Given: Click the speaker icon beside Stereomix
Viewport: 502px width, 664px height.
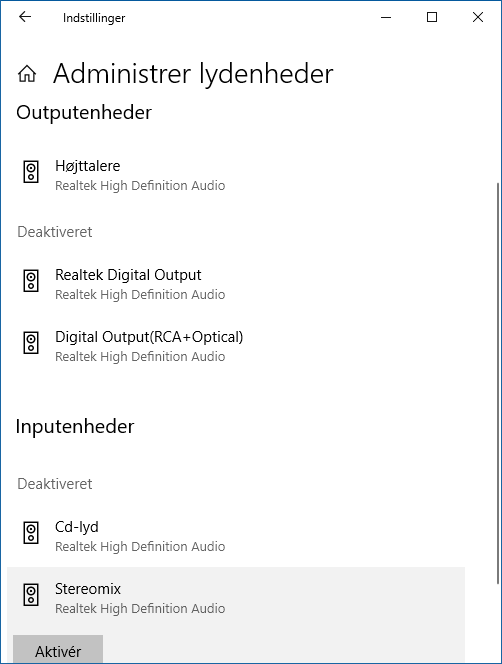Looking at the screenshot, I should 31,595.
